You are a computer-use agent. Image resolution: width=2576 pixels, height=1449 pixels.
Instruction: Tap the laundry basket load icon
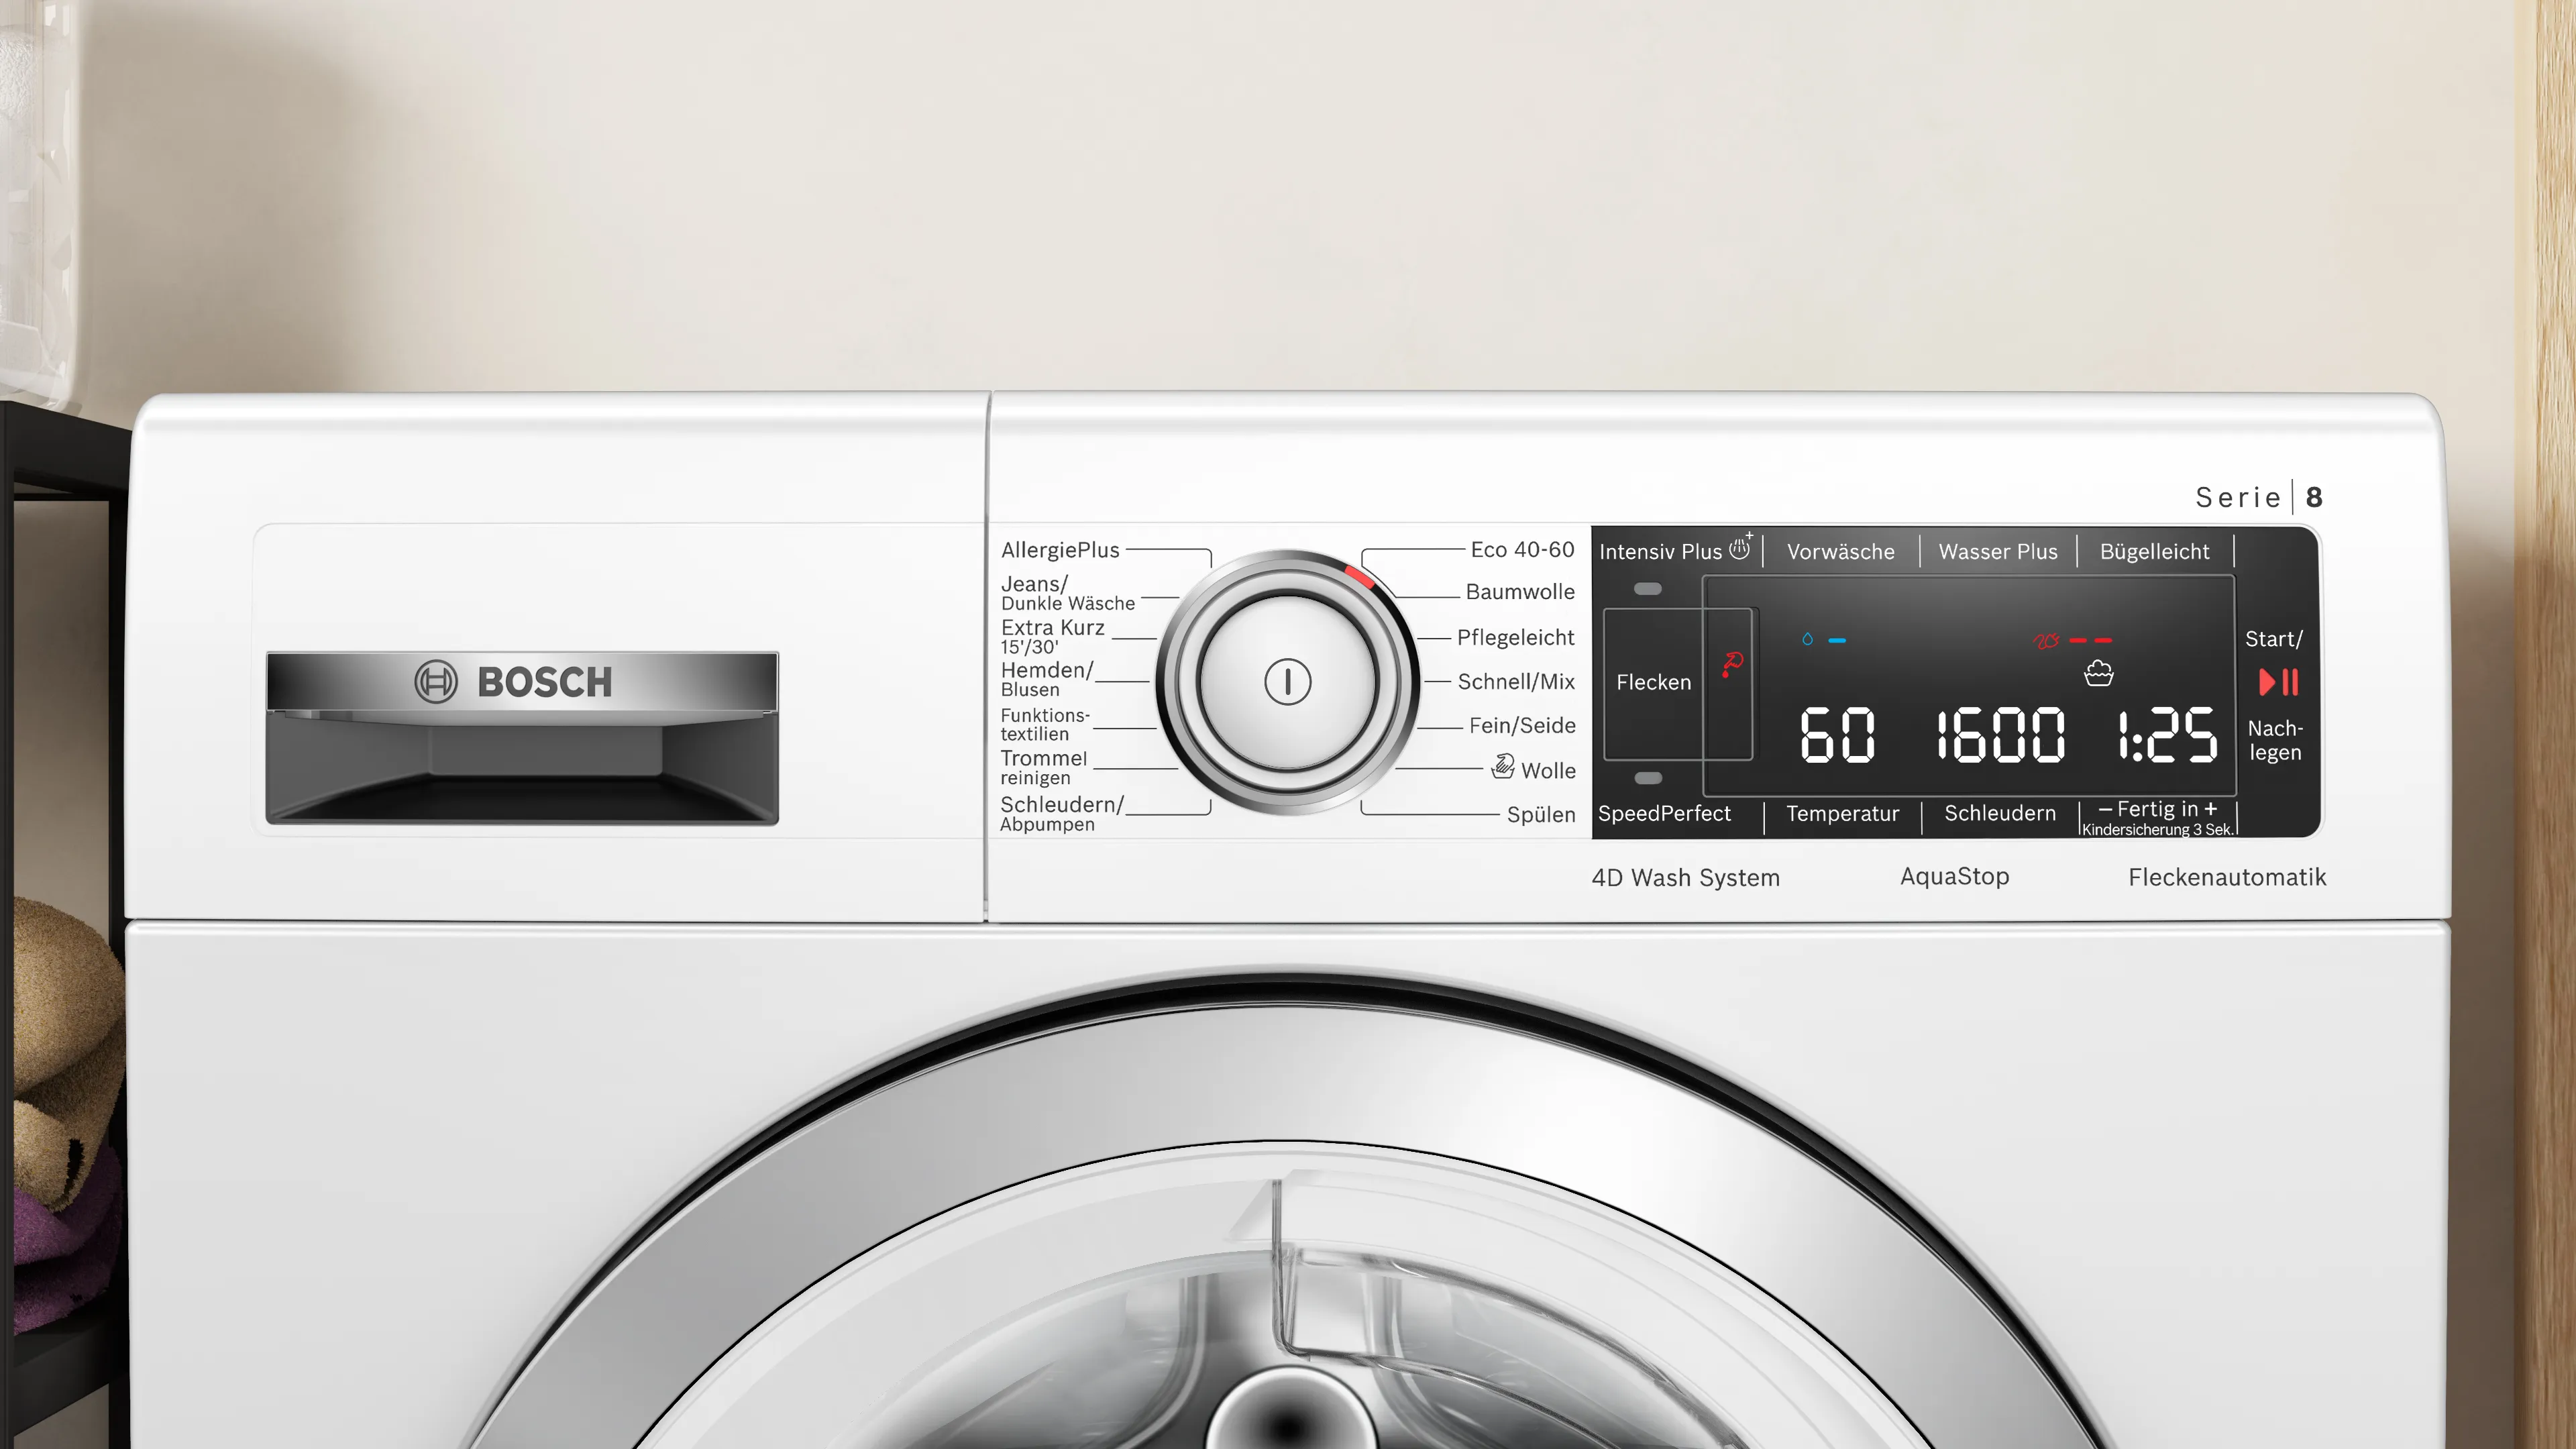point(2098,674)
